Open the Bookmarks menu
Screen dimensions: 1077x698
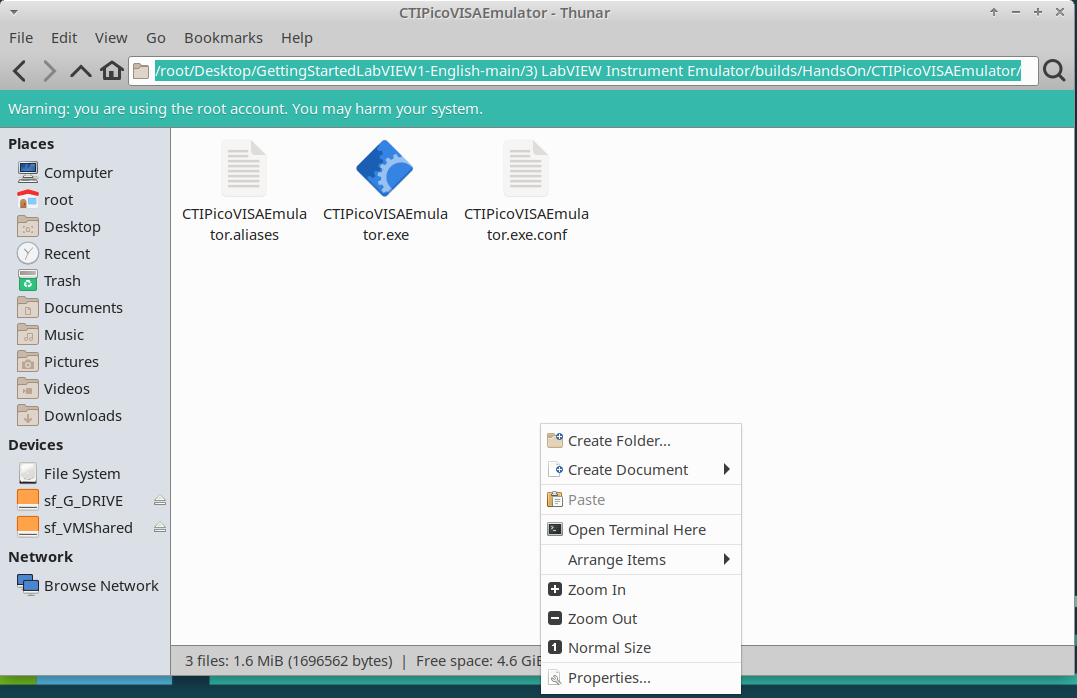[x=223, y=38]
